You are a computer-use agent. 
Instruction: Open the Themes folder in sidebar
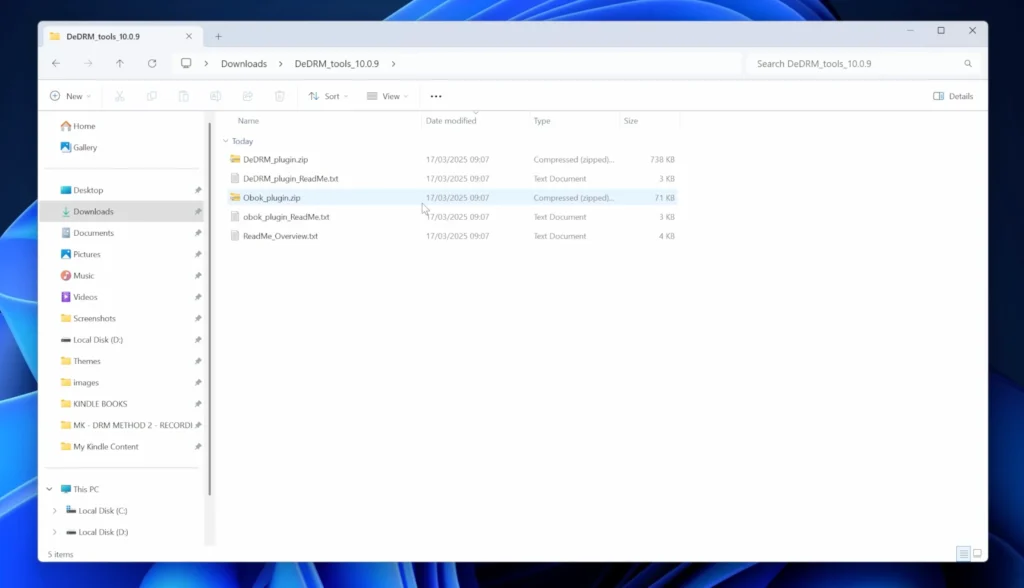pos(86,361)
